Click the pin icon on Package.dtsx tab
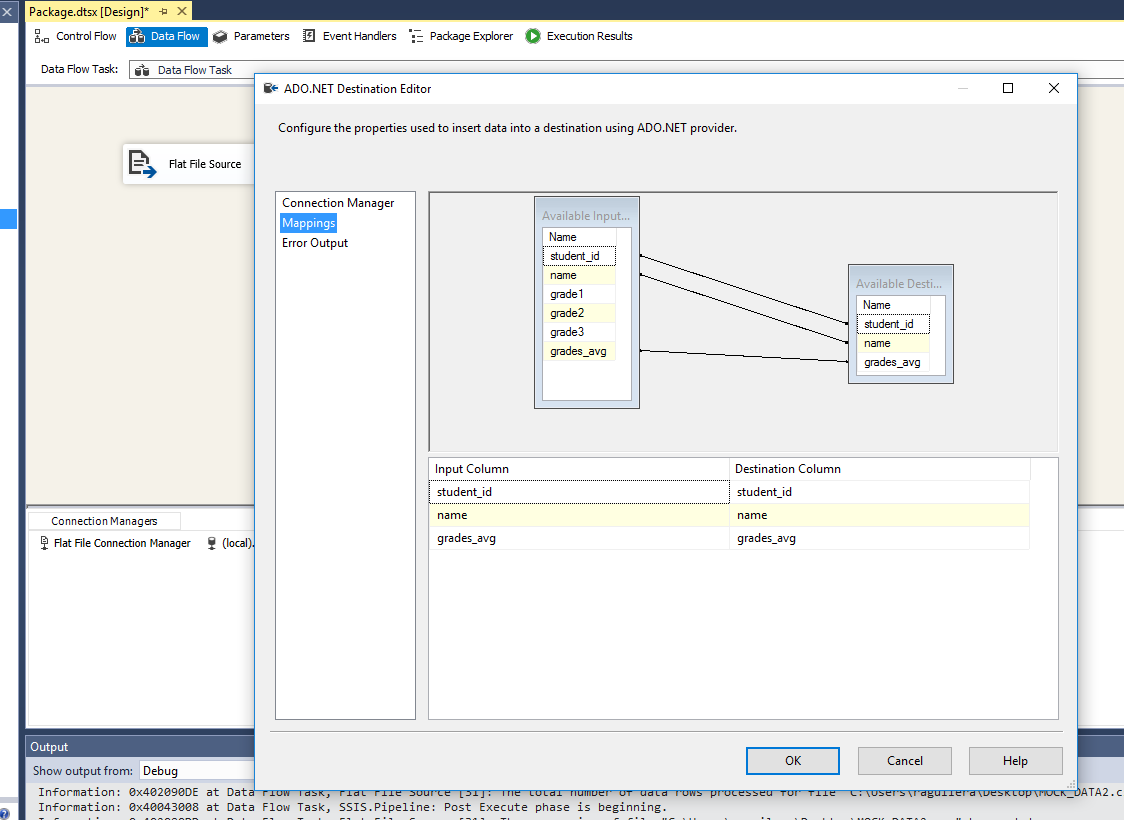The height and width of the screenshot is (820, 1124). 163,11
